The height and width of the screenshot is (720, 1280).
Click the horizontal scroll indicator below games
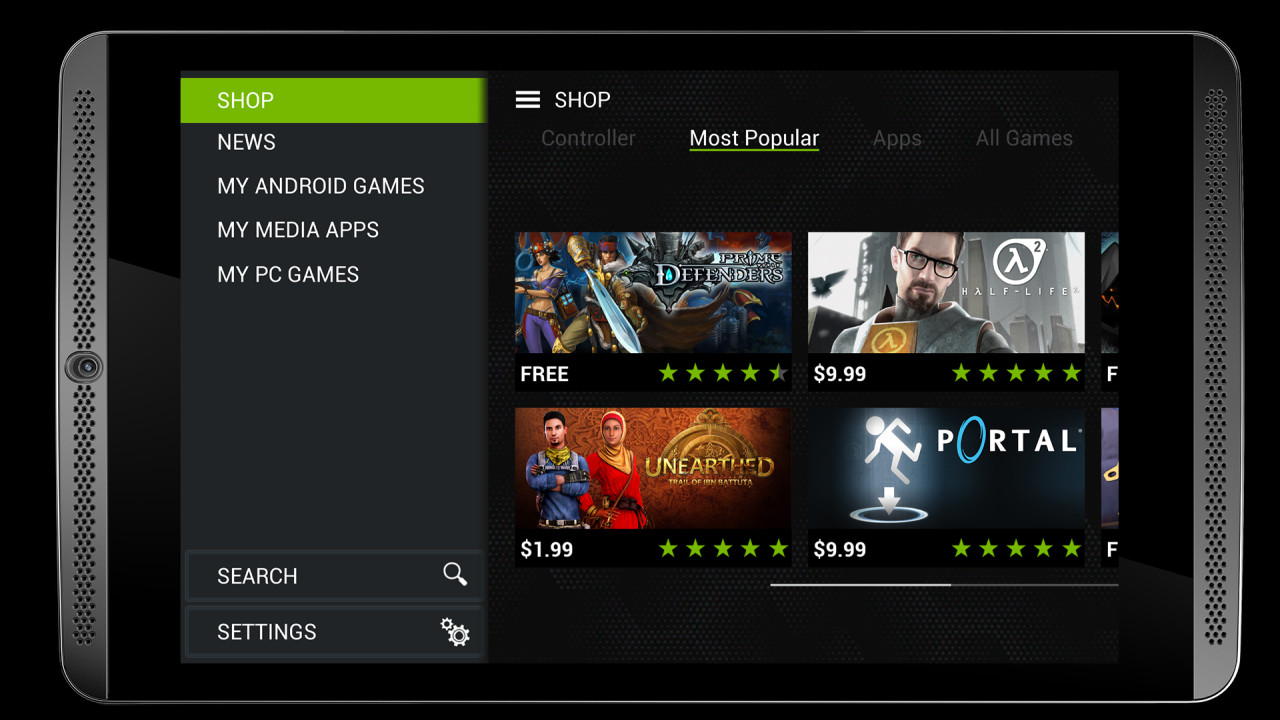click(x=944, y=585)
